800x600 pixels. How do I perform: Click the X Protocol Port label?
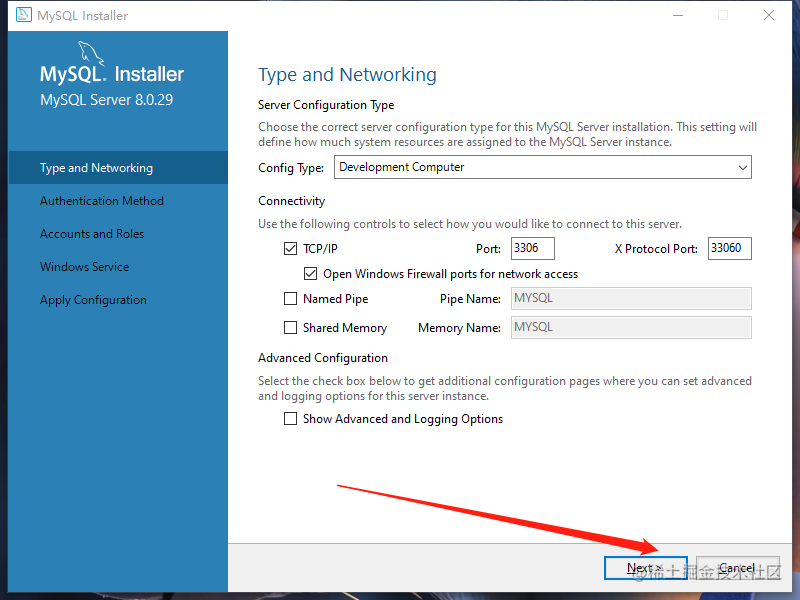click(x=656, y=249)
